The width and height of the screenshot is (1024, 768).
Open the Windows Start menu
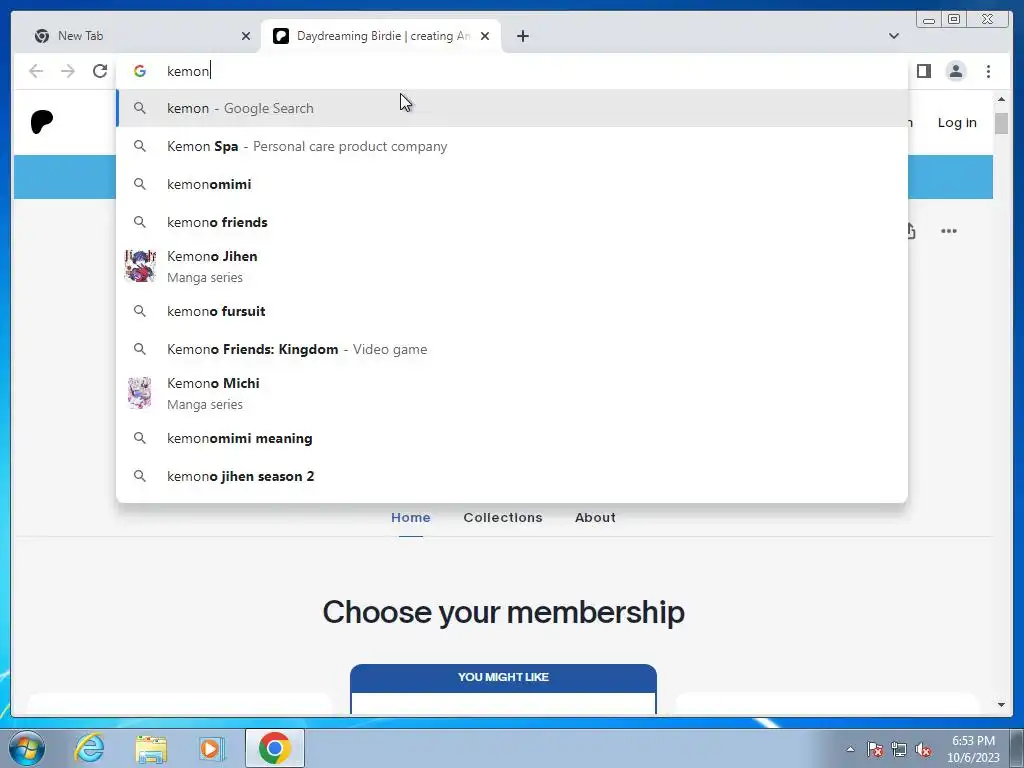point(27,748)
